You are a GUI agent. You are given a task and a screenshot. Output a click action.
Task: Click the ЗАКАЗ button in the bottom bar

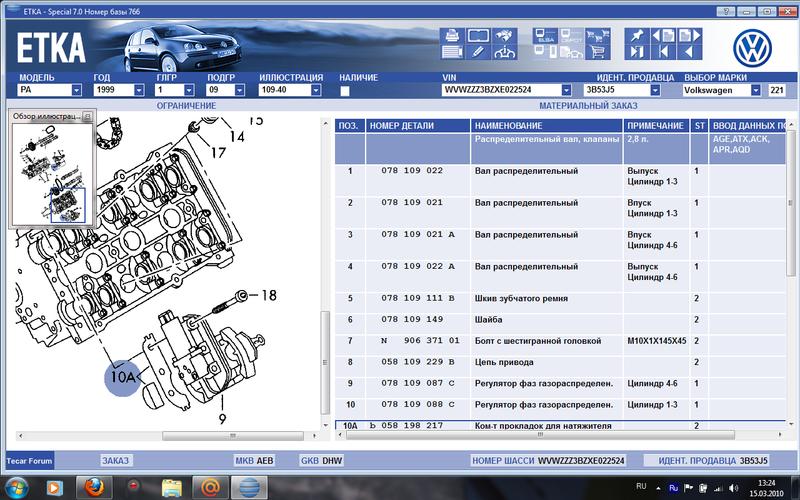[x=116, y=460]
